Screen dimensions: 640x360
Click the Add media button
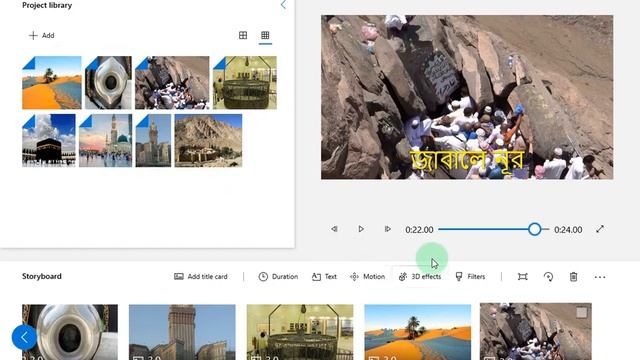pos(41,36)
